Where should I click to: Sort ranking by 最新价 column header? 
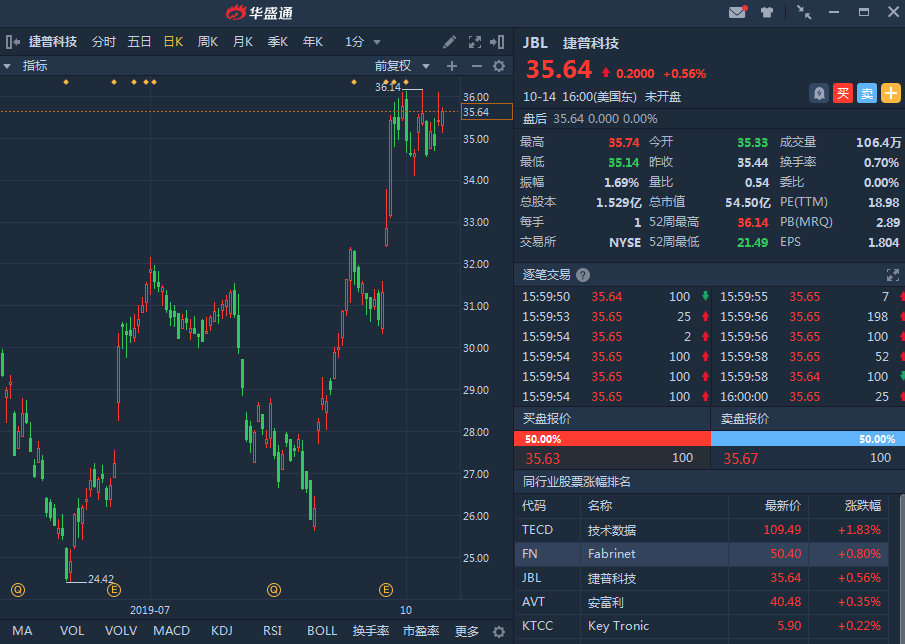point(783,506)
